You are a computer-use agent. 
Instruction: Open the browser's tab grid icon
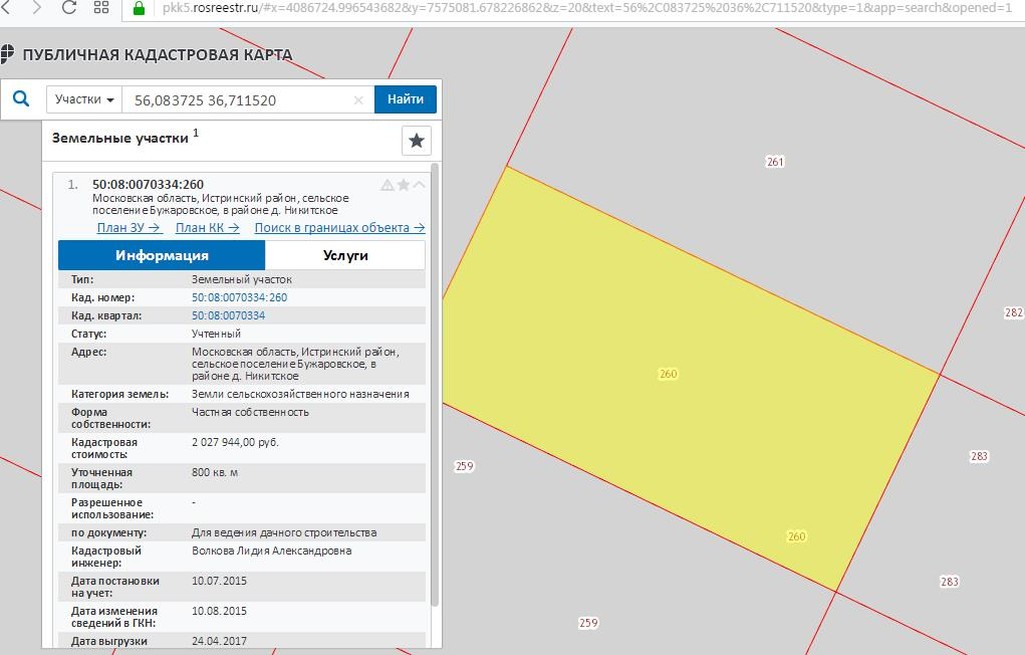101,8
